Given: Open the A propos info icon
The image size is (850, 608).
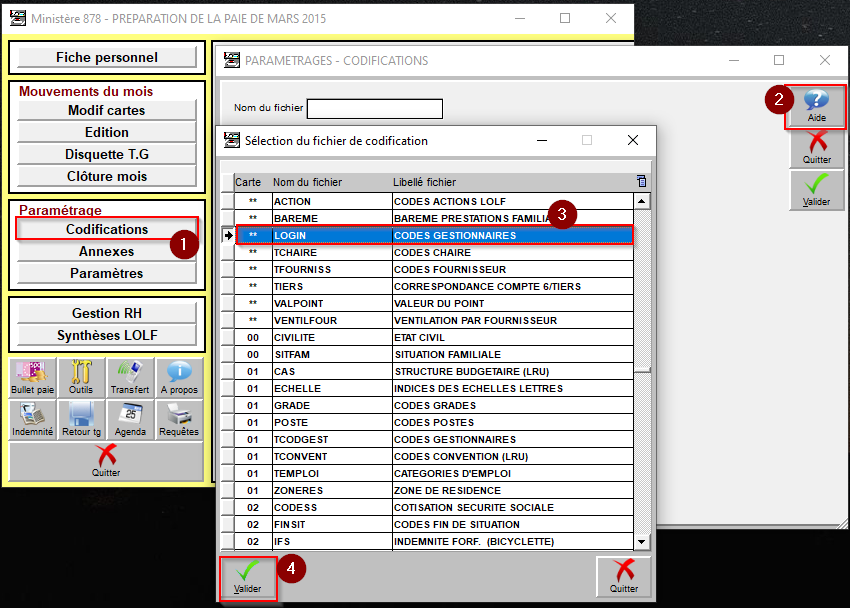Looking at the screenshot, I should [179, 377].
